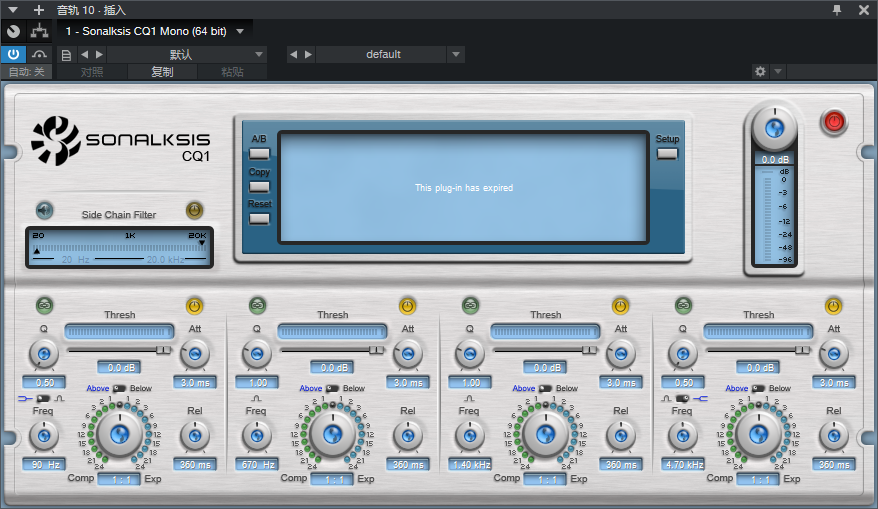Click the Side Chain Filter listen speaker icon
The height and width of the screenshot is (509, 878).
(x=44, y=211)
